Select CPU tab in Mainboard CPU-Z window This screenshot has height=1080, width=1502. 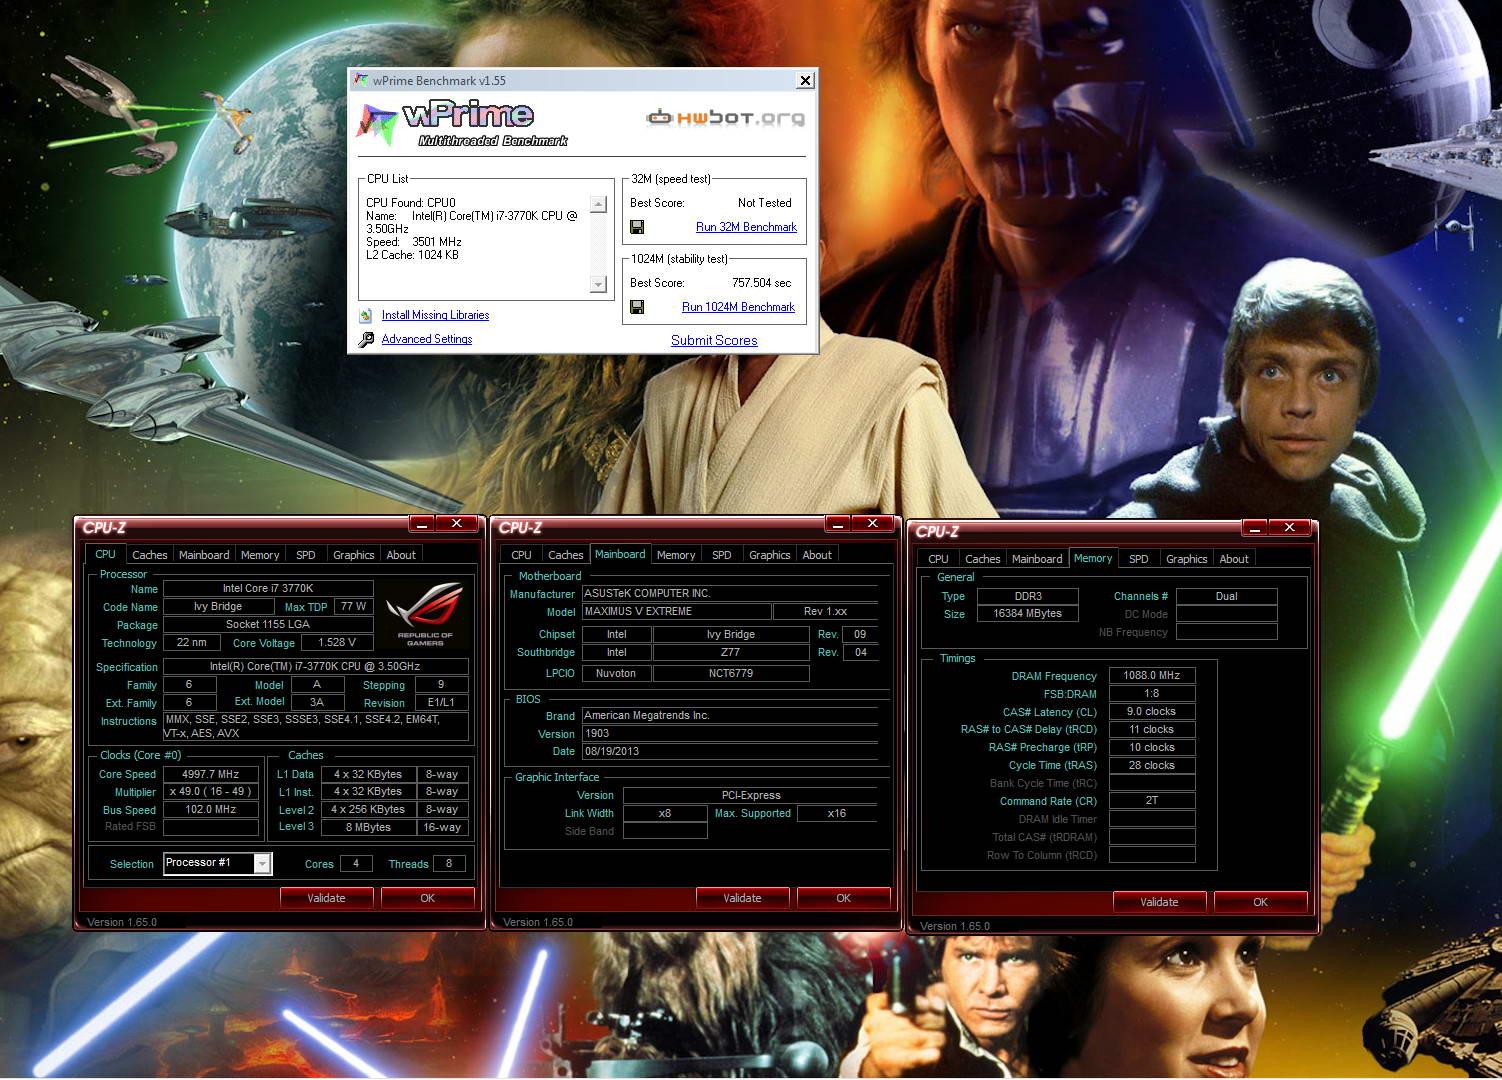pyautogui.click(x=522, y=555)
